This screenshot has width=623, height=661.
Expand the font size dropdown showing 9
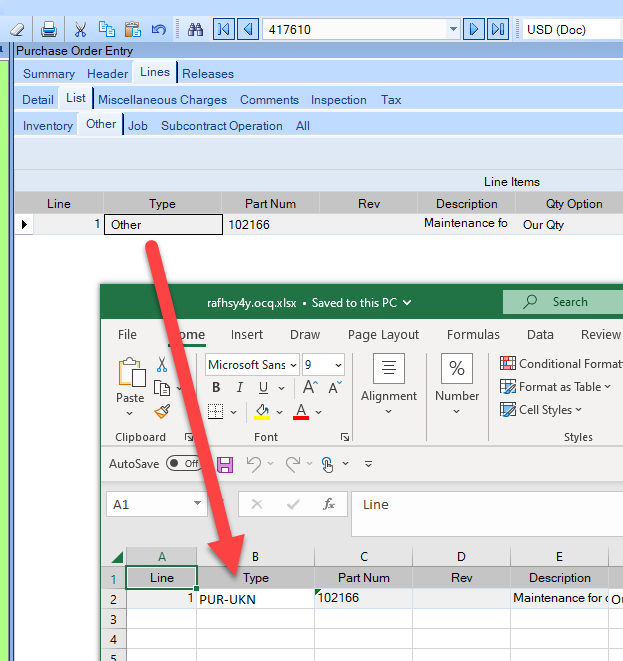pyautogui.click(x=337, y=365)
